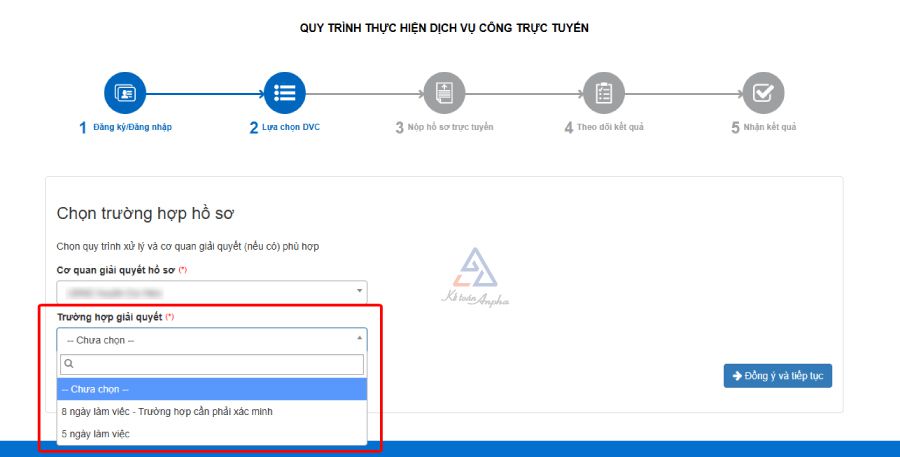Open the Cơ quan giải quyết hồ sơ dropdown
Image resolution: width=900 pixels, height=457 pixels.
[211, 292]
